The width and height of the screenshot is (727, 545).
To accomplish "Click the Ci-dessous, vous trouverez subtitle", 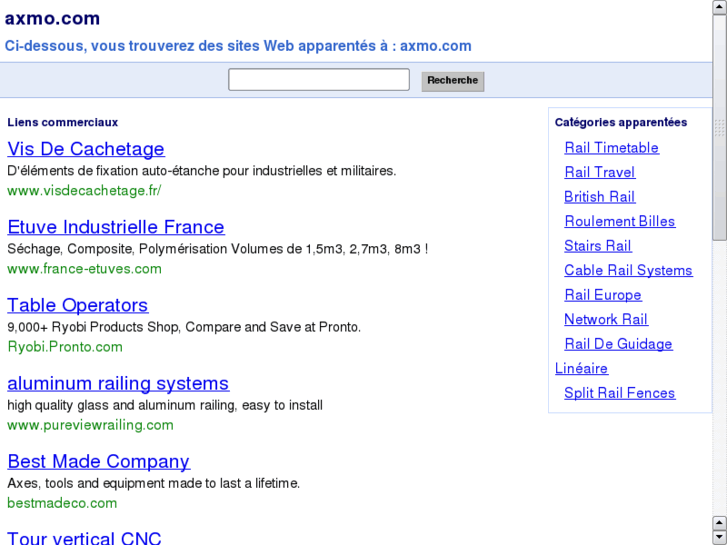I will pos(238,46).
